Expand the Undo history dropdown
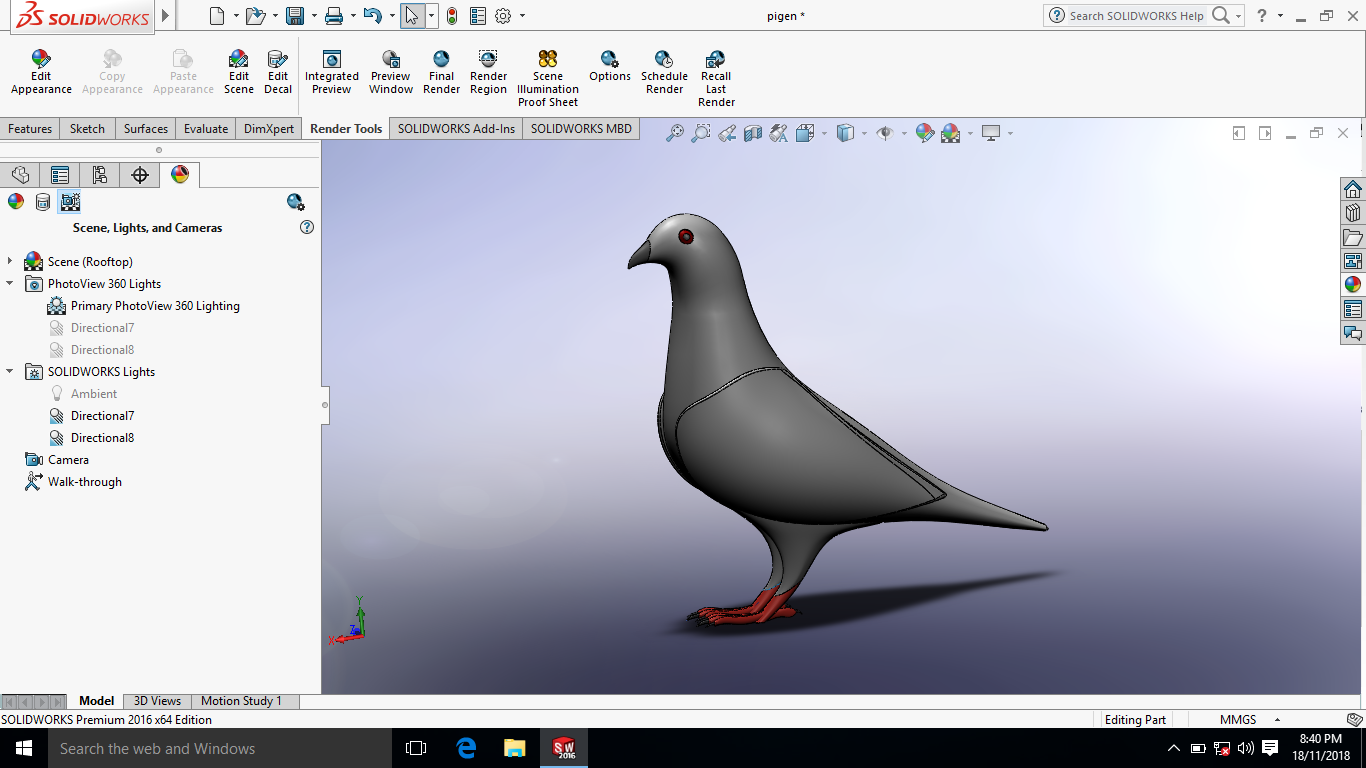This screenshot has height=768, width=1366. point(390,16)
